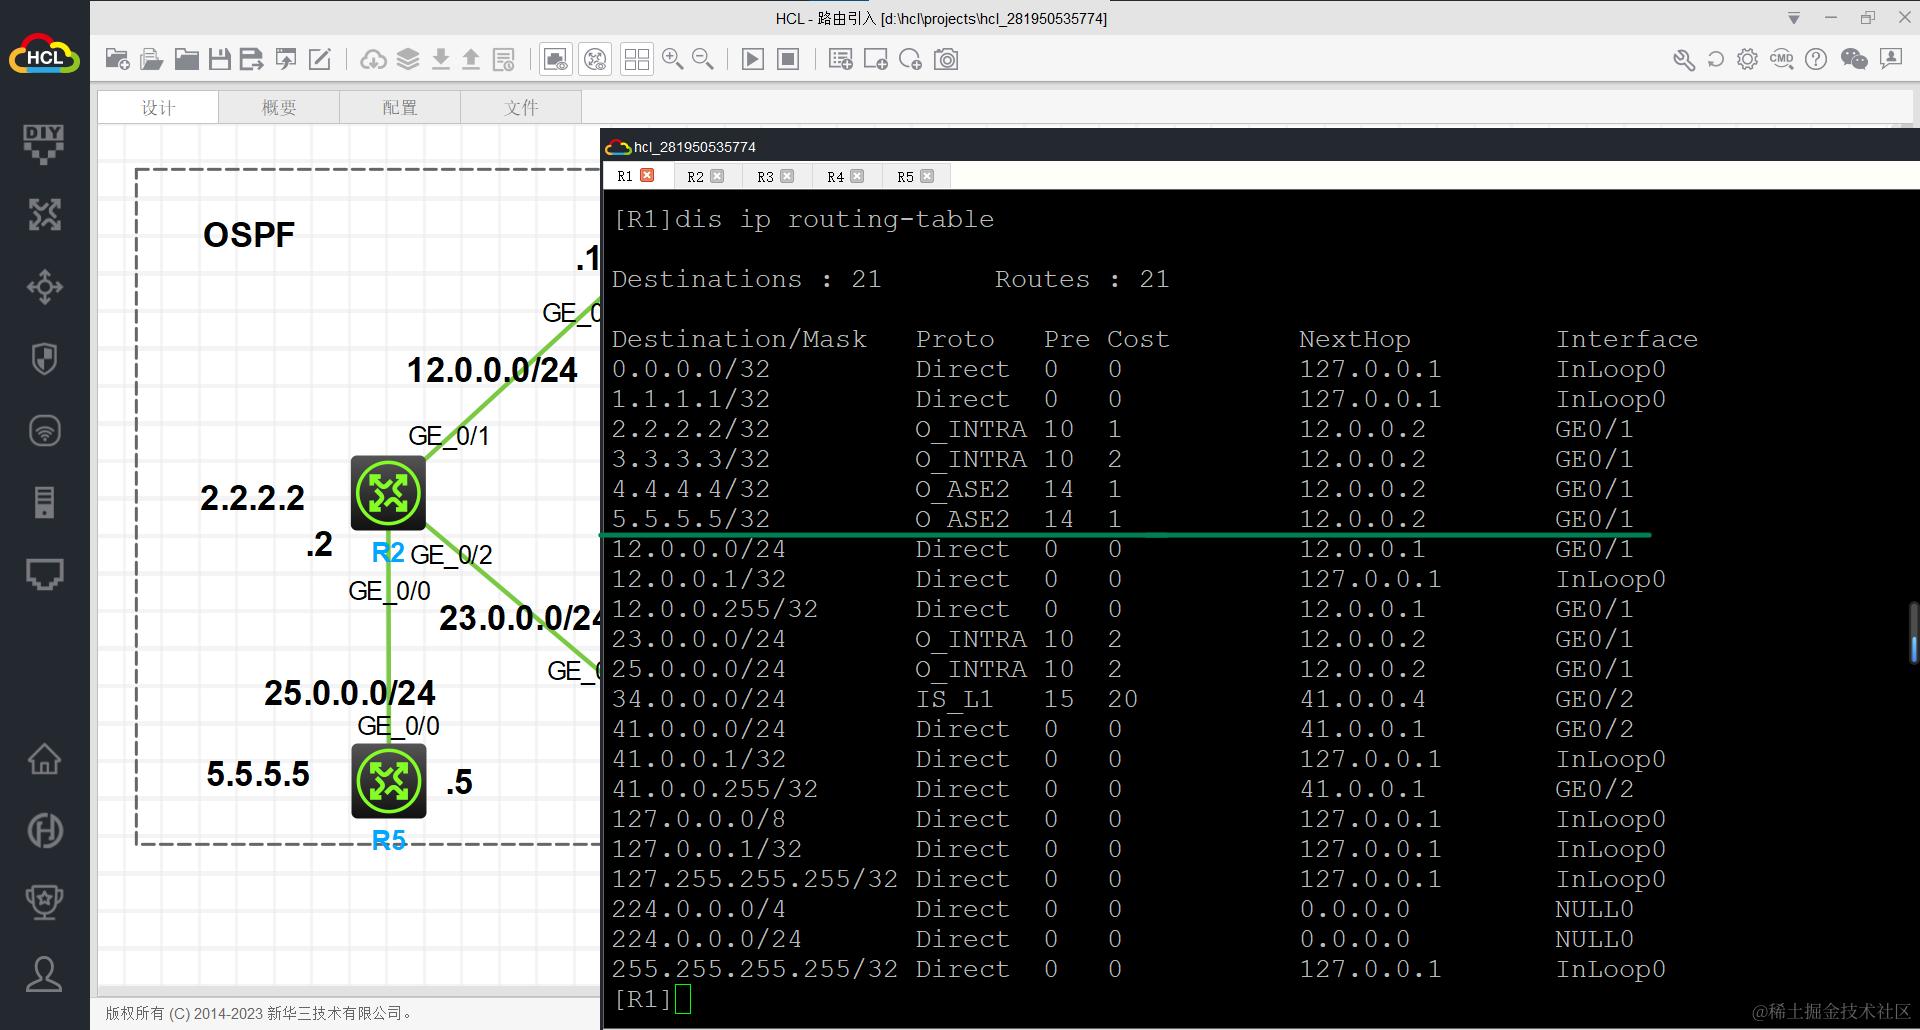The width and height of the screenshot is (1920, 1030).
Task: Switch to the 概要 tab
Action: (279, 107)
